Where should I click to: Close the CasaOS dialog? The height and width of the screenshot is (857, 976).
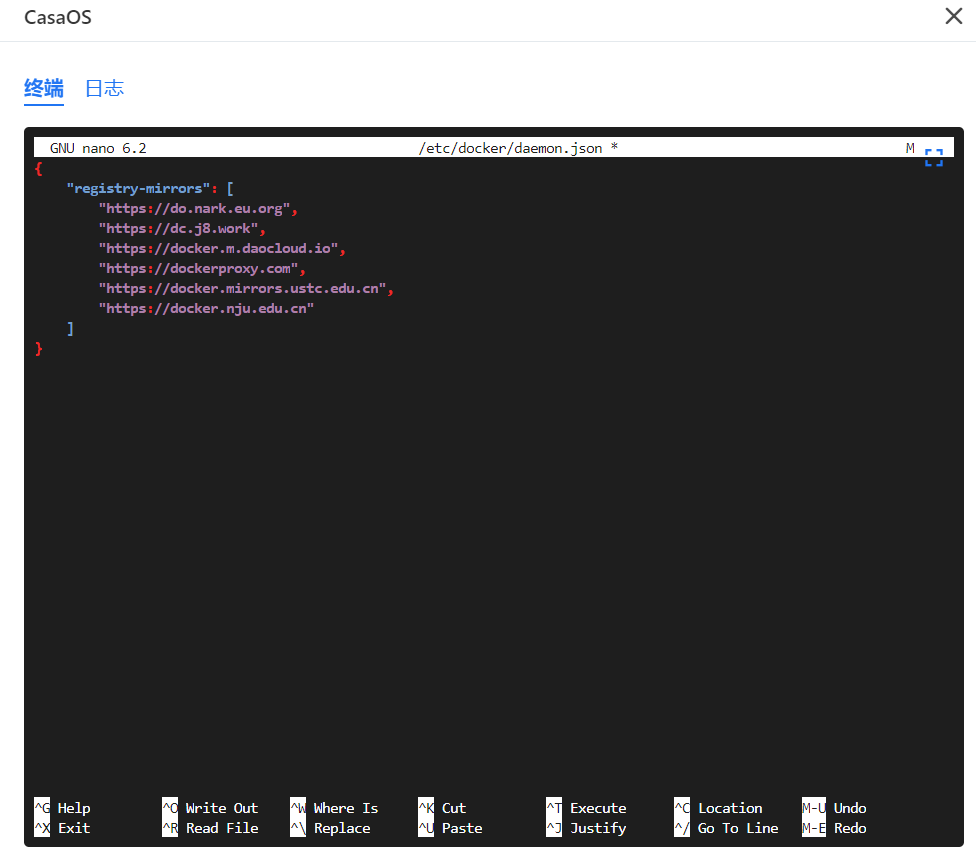pos(954,16)
